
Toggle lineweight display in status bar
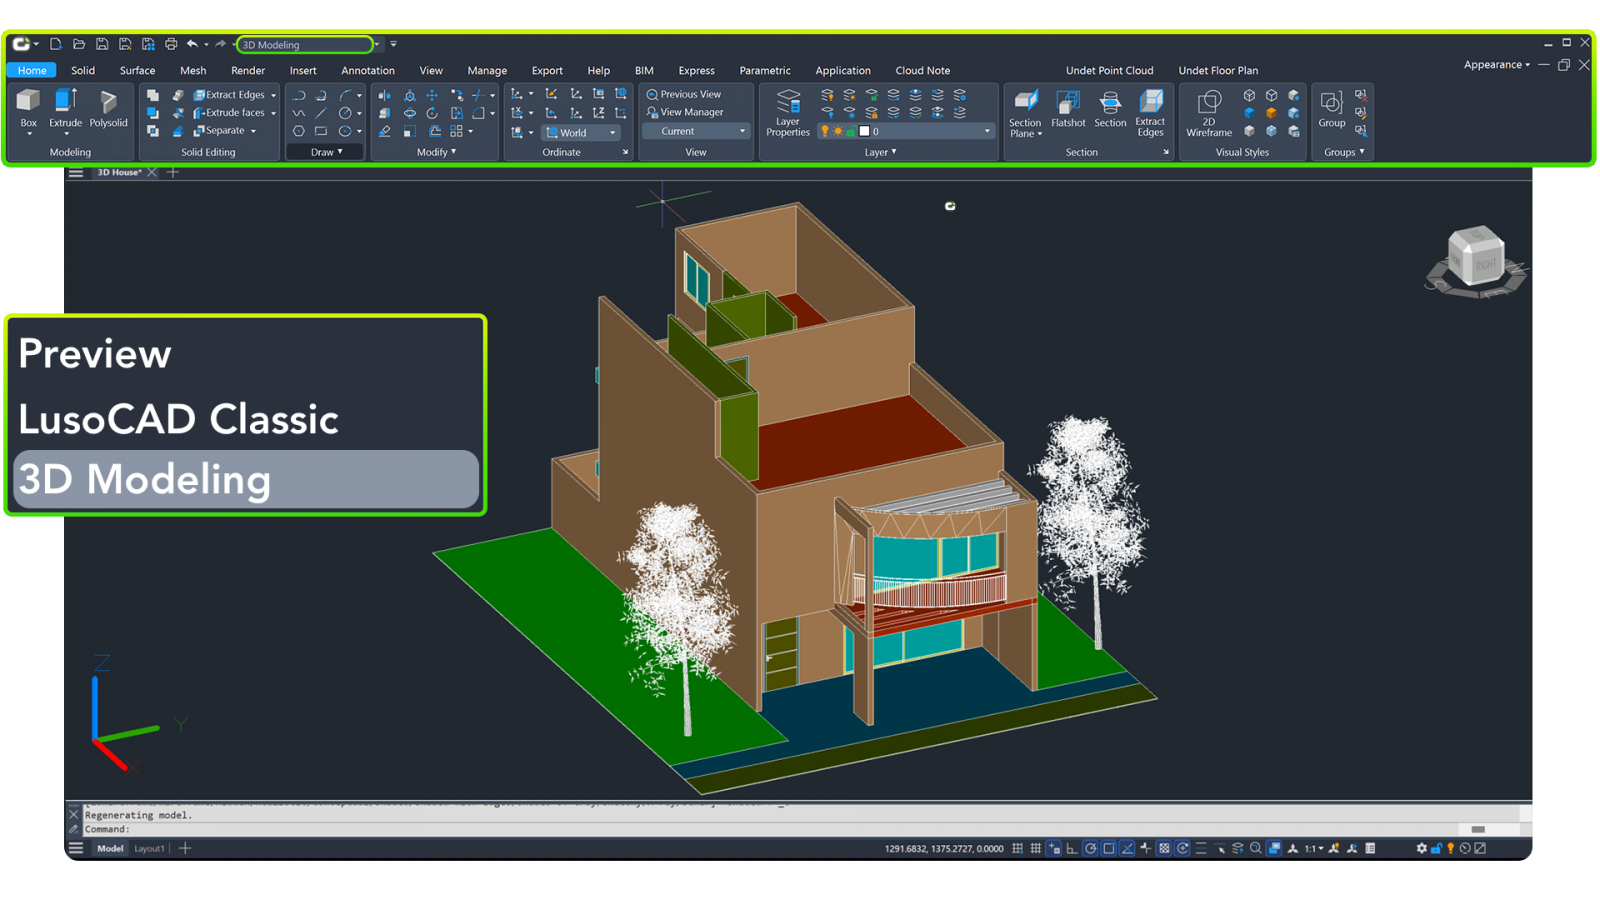1201,848
